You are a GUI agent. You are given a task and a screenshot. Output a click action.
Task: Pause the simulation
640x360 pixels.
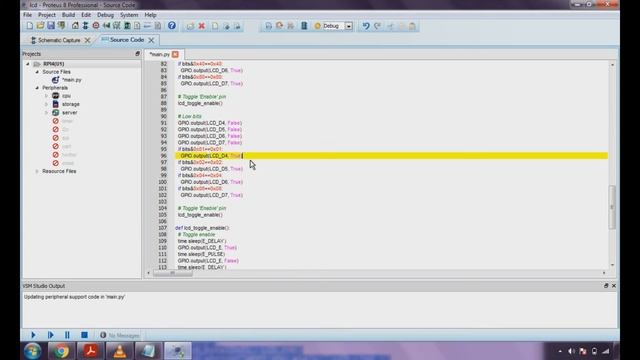pos(67,335)
